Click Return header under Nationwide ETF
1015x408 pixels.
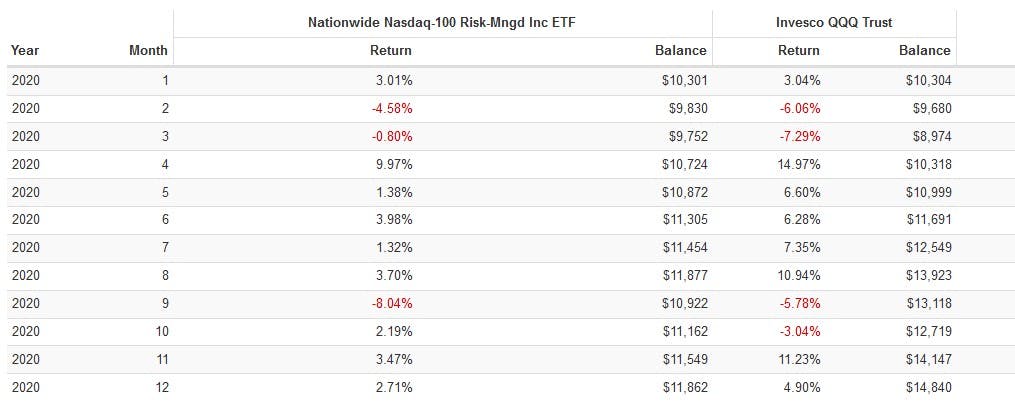(x=390, y=50)
